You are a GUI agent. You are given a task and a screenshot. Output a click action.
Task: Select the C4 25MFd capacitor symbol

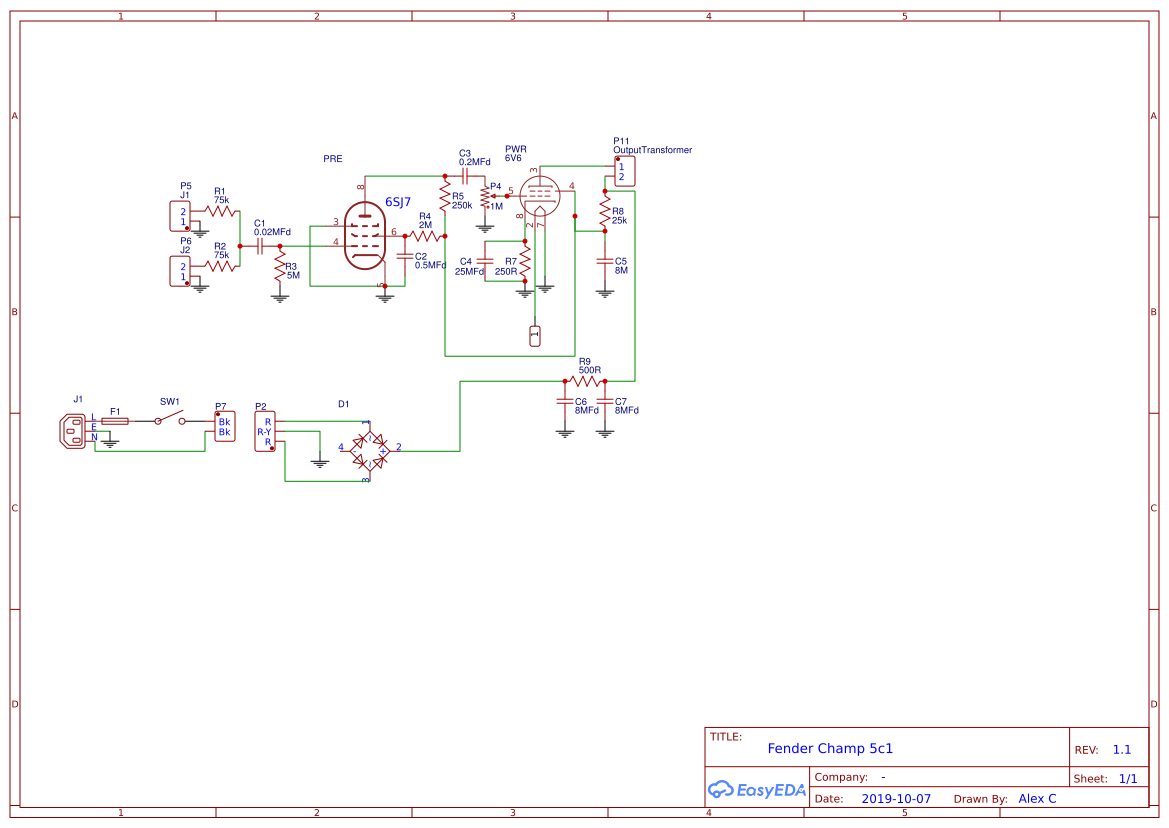point(485,261)
